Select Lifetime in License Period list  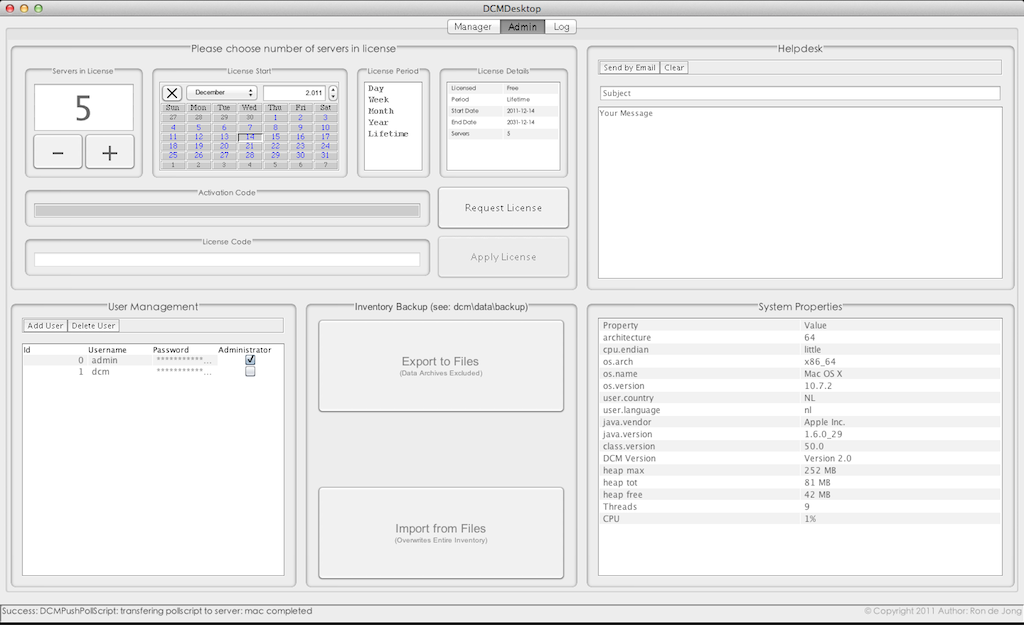click(388, 134)
